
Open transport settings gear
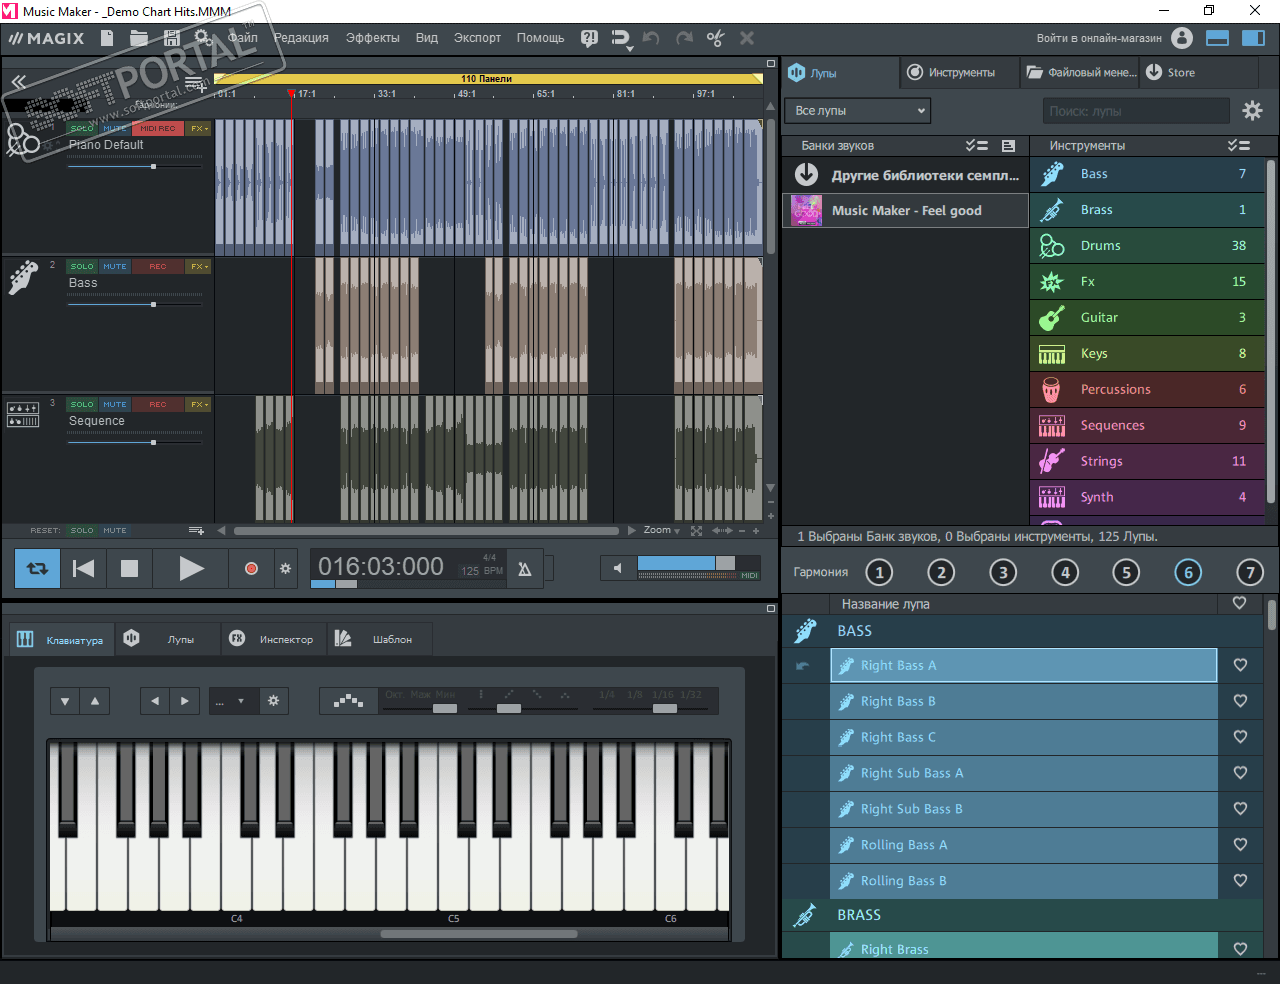285,568
